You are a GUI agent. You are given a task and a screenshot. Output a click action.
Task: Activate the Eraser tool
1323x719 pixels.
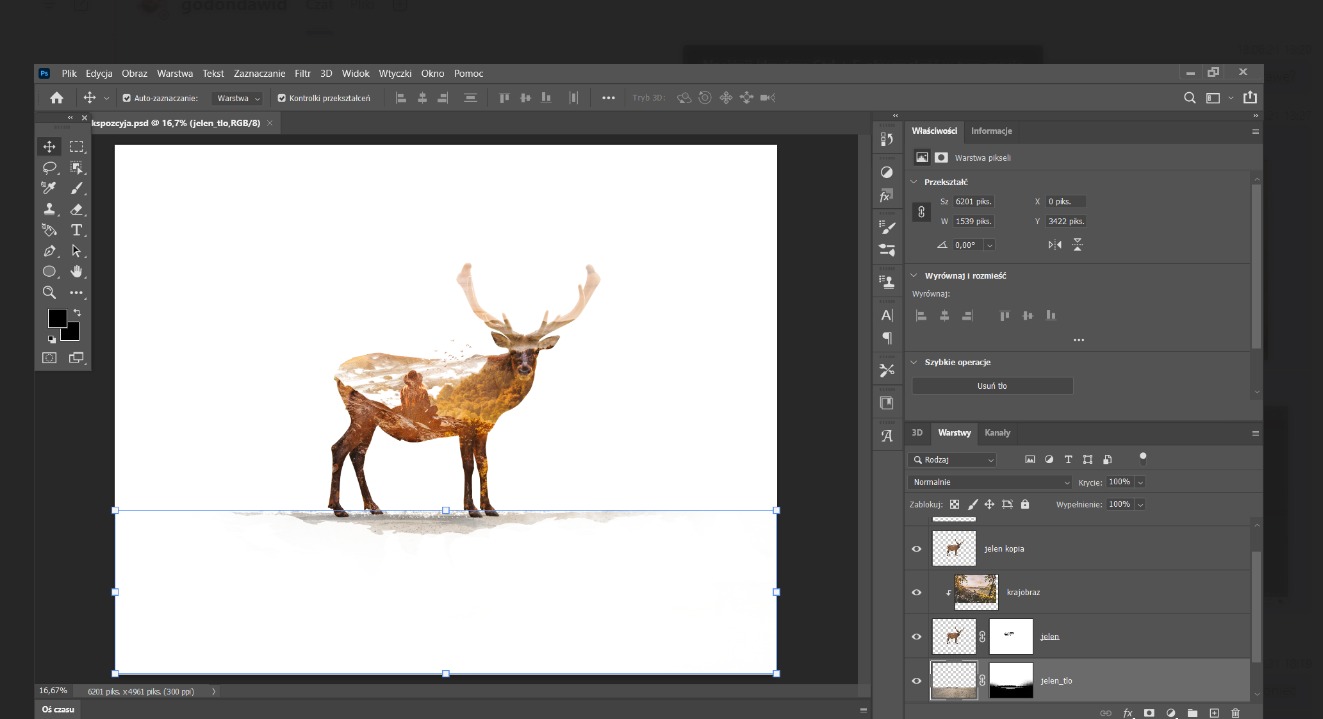[x=77, y=209]
